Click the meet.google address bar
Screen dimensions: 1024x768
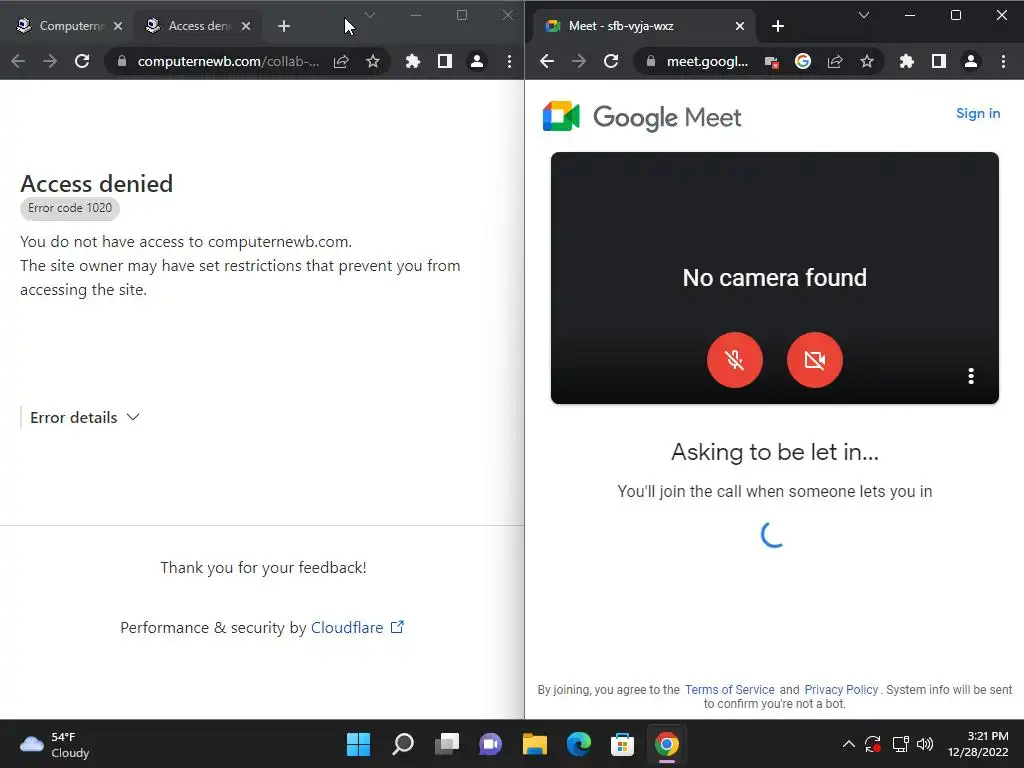[x=707, y=61]
